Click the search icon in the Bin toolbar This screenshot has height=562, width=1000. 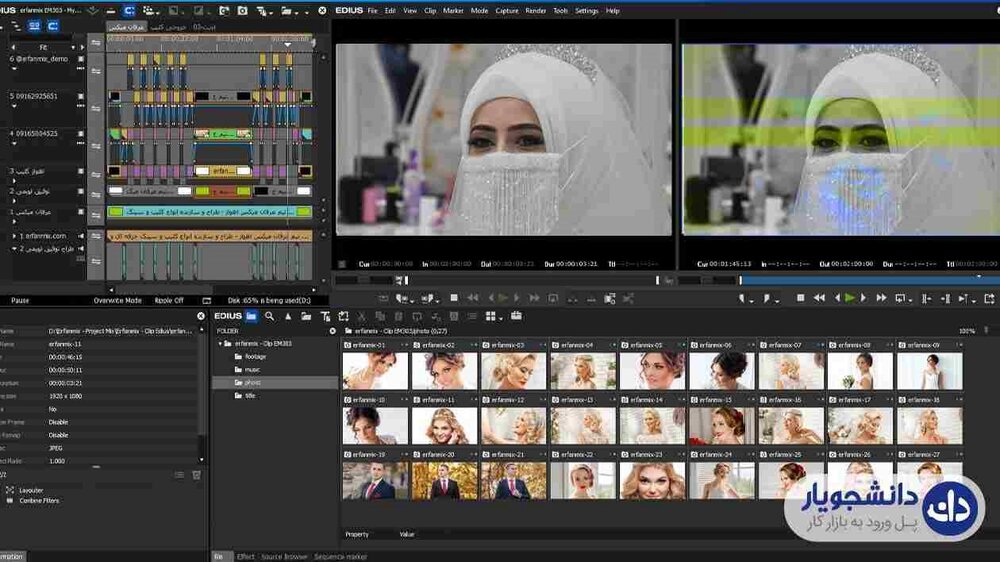pos(269,316)
